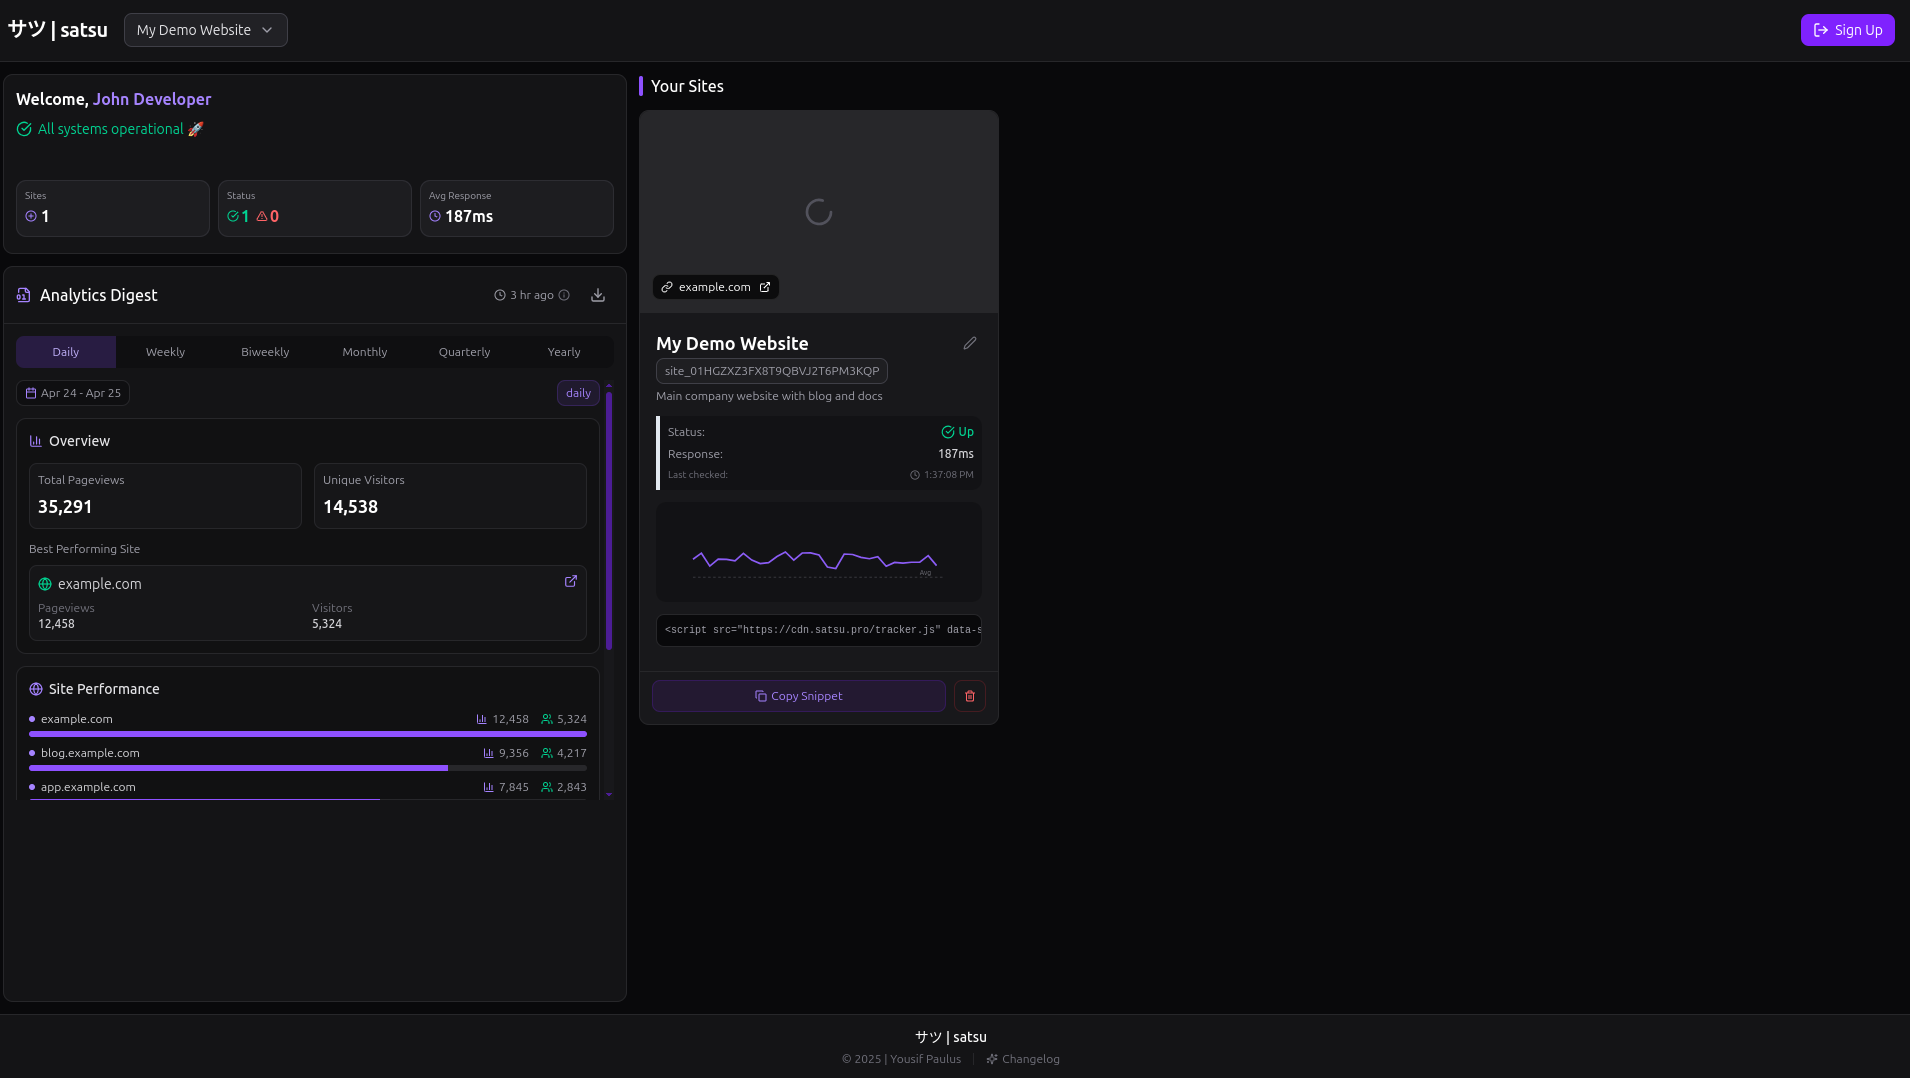The width and height of the screenshot is (1910, 1078).
Task: Click the daily badge
Action: (x=578, y=393)
